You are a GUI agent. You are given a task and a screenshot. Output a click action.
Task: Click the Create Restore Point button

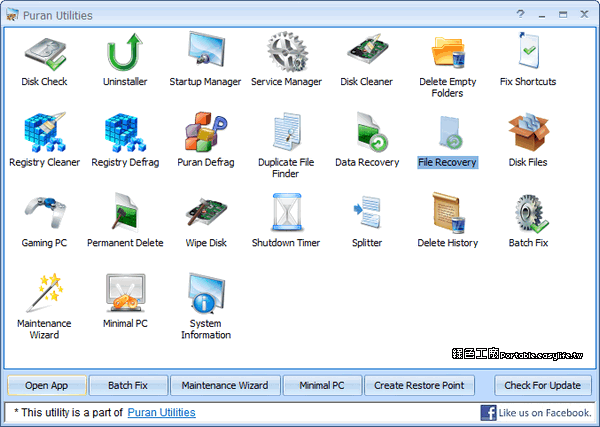pos(419,385)
